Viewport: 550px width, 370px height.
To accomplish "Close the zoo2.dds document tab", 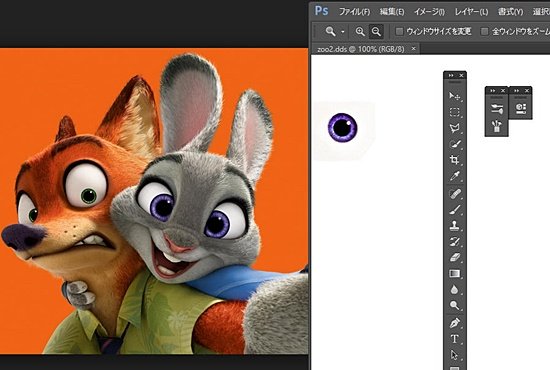I will click(414, 48).
